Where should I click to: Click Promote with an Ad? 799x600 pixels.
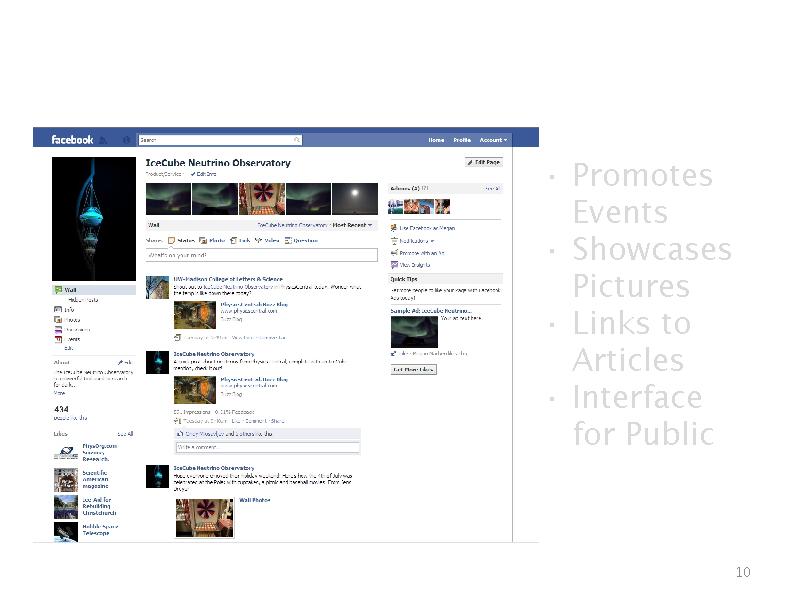(417, 253)
